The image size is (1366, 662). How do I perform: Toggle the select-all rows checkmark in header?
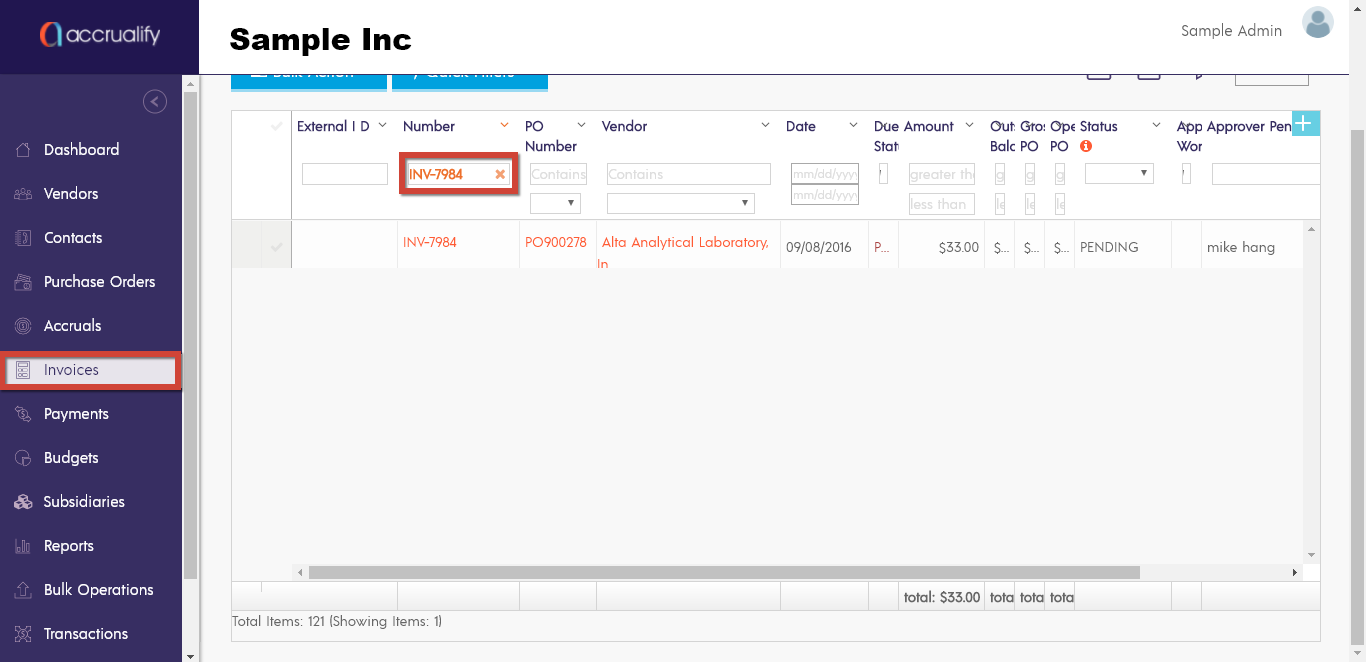click(277, 126)
